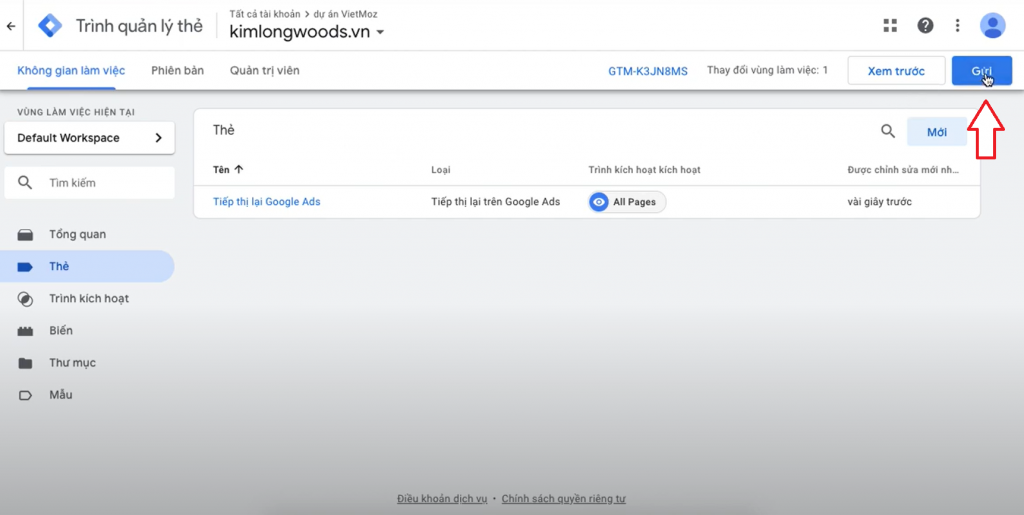Expand the Default Workspace selector
This screenshot has width=1024, height=515.
(x=89, y=138)
